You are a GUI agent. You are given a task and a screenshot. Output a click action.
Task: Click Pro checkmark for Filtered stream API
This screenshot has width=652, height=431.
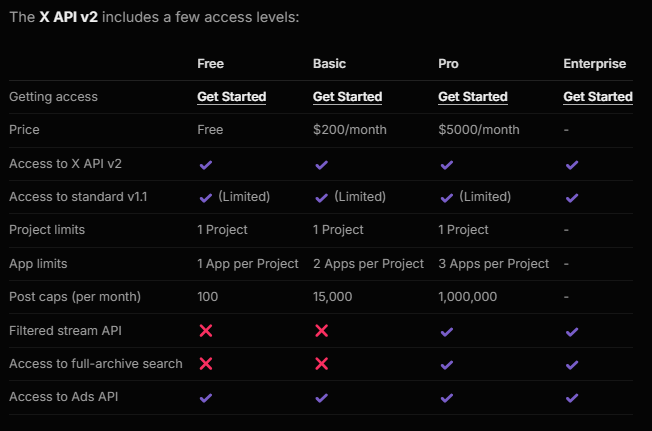tap(447, 332)
